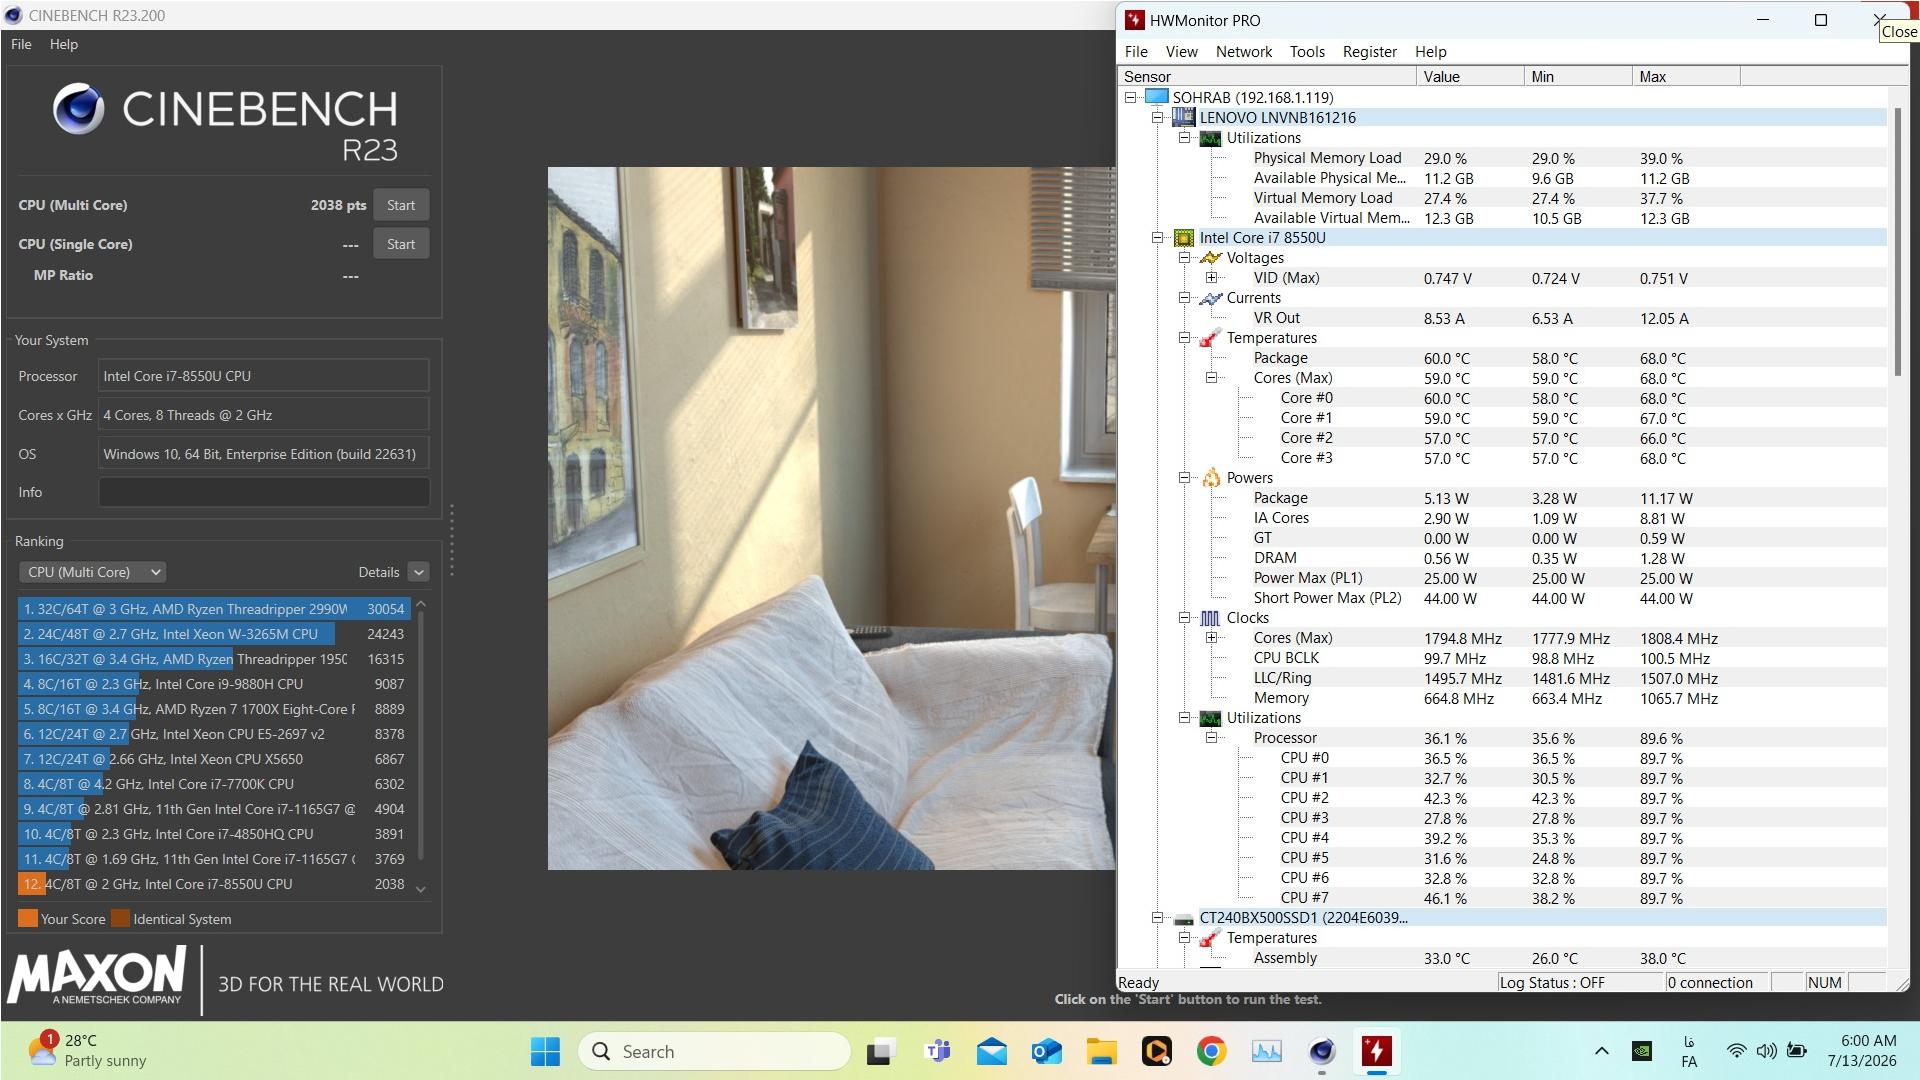Collapse the SOHRAB root tree node

click(x=1130, y=98)
